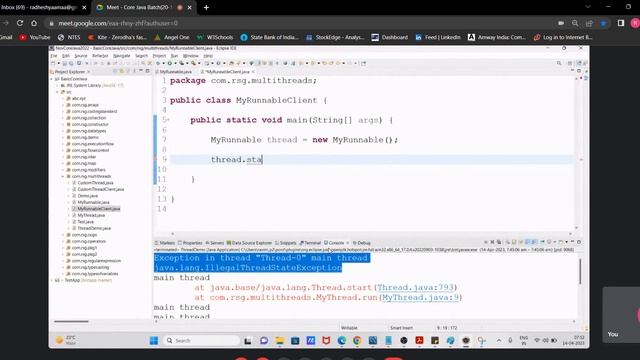Image resolution: width=640 pixels, height=360 pixels.
Task: Open Thread.java:793 stack trace link
Action: [x=415, y=287]
